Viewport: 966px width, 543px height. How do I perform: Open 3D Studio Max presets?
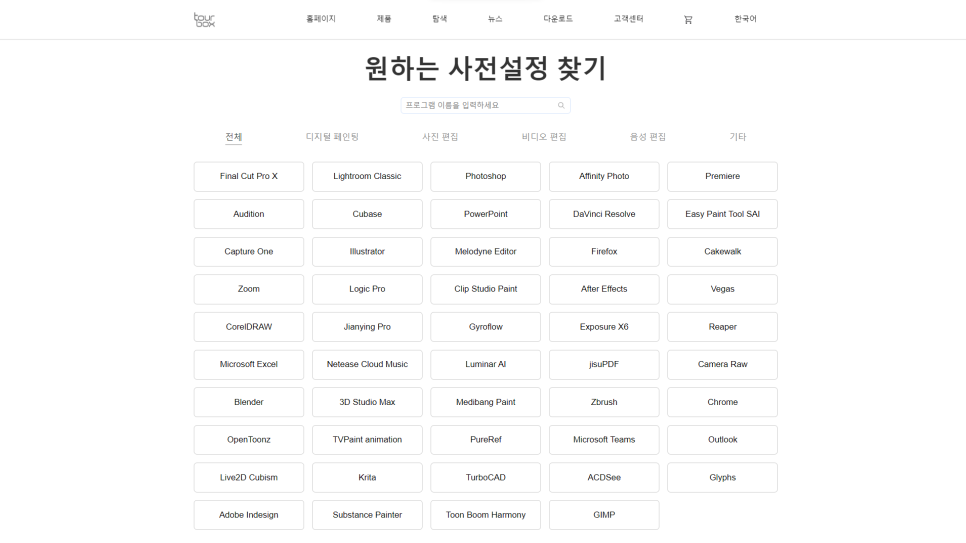[x=367, y=402]
